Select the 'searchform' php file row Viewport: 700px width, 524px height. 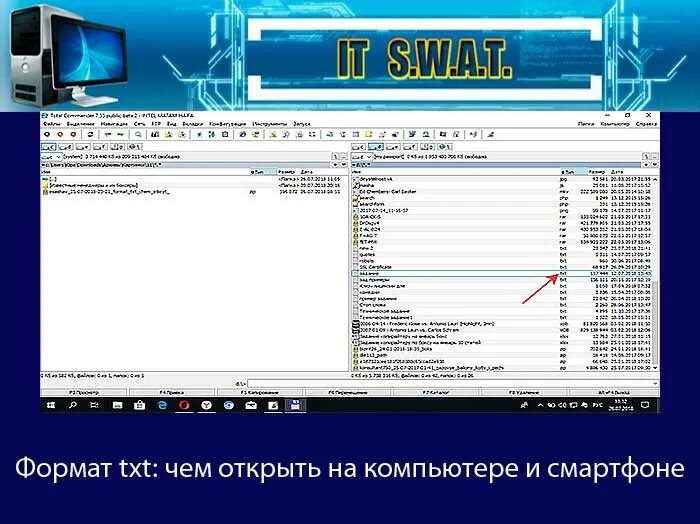click(502, 204)
